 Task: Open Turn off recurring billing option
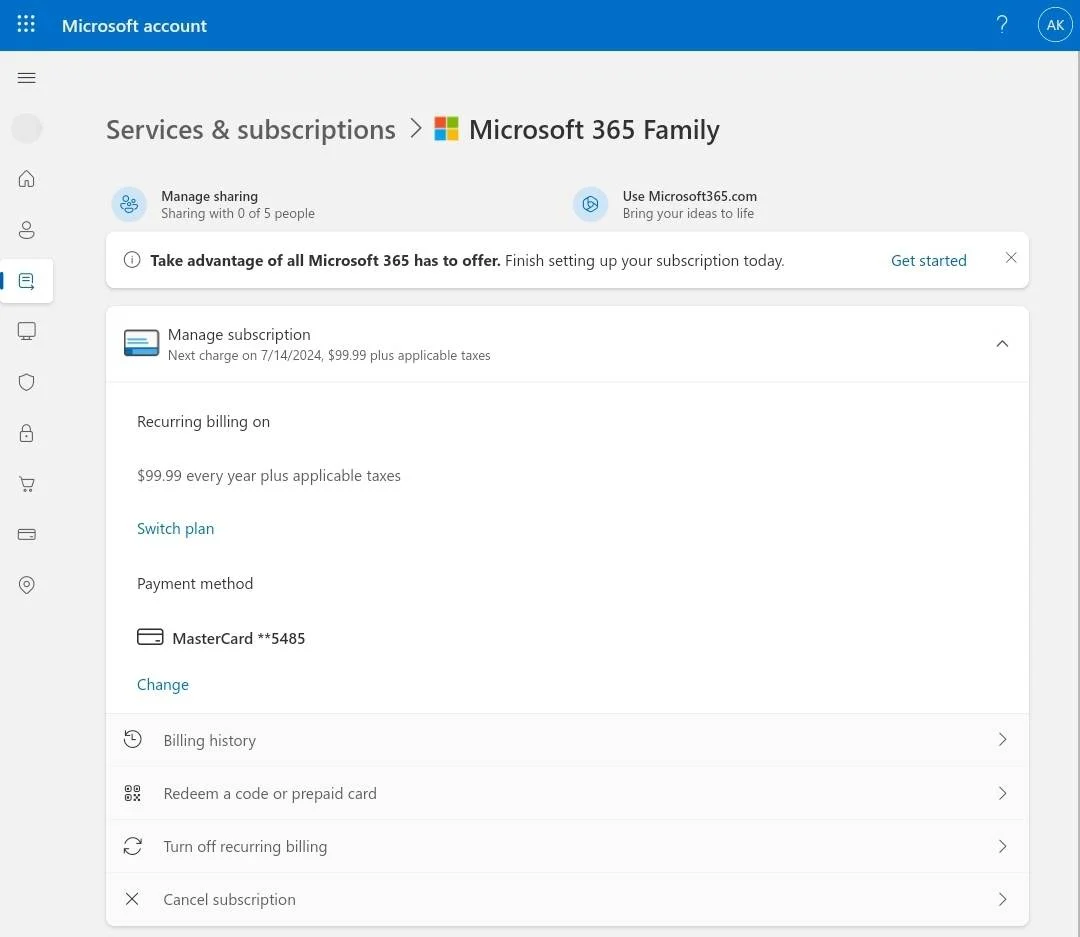567,846
